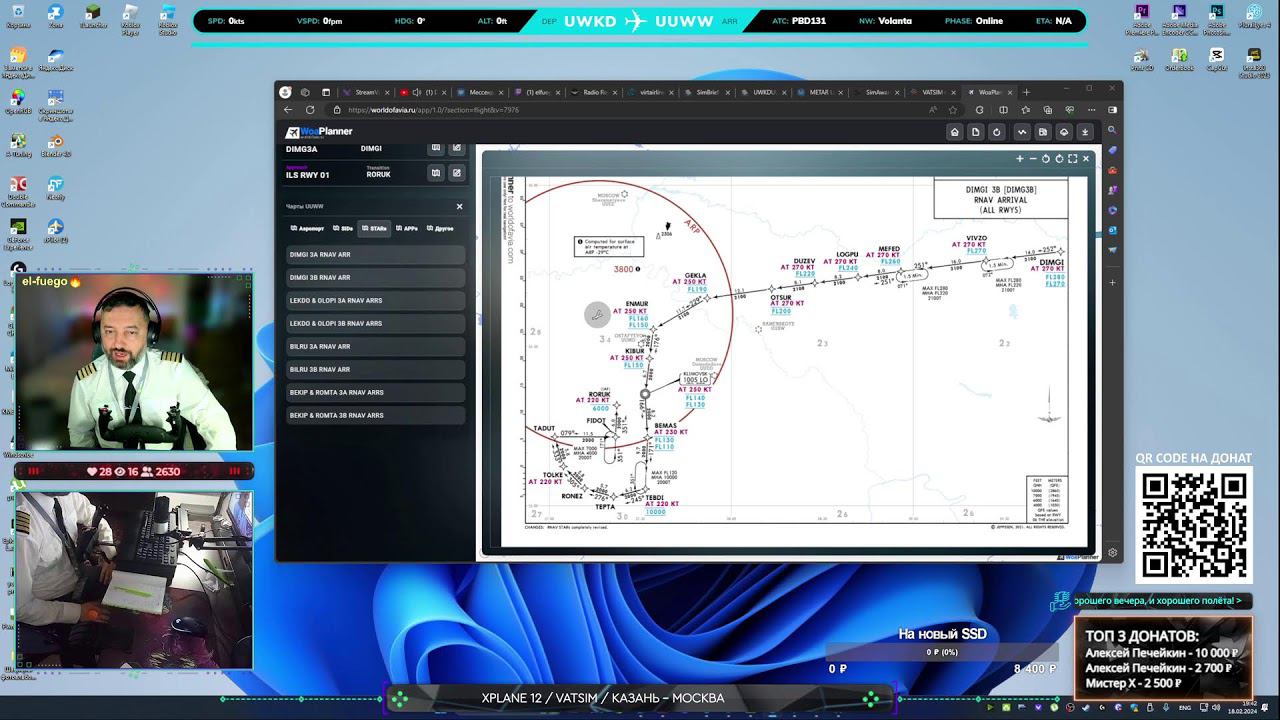The width and height of the screenshot is (1280, 720).
Task: Open OrderBook desktop shortcut
Action: click(1180, 60)
